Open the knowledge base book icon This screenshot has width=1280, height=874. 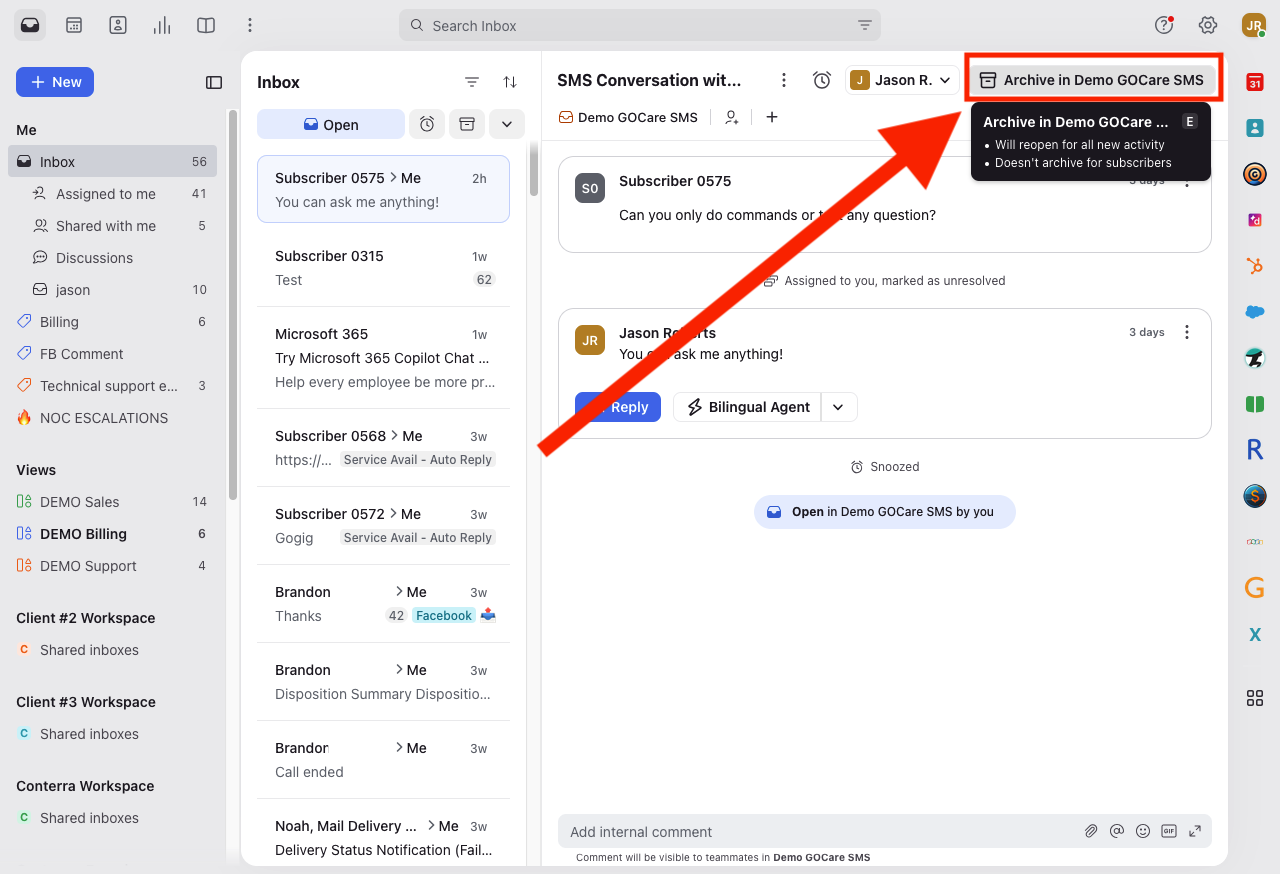tap(206, 25)
